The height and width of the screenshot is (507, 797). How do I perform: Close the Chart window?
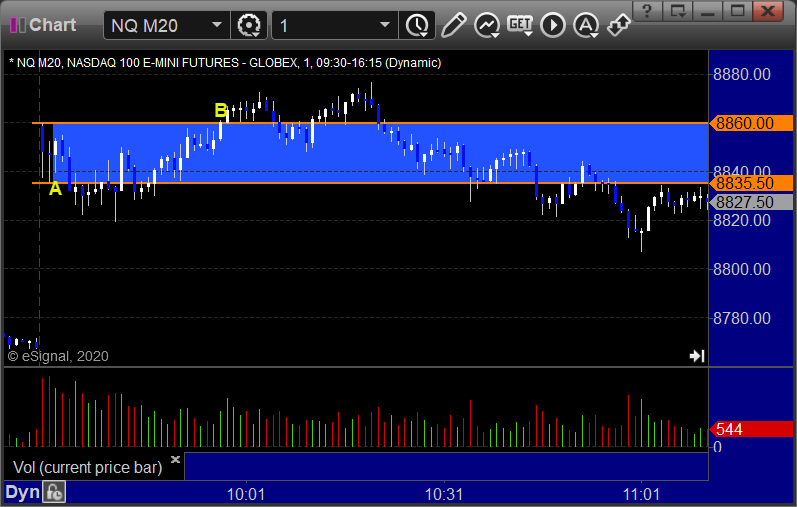(768, 11)
